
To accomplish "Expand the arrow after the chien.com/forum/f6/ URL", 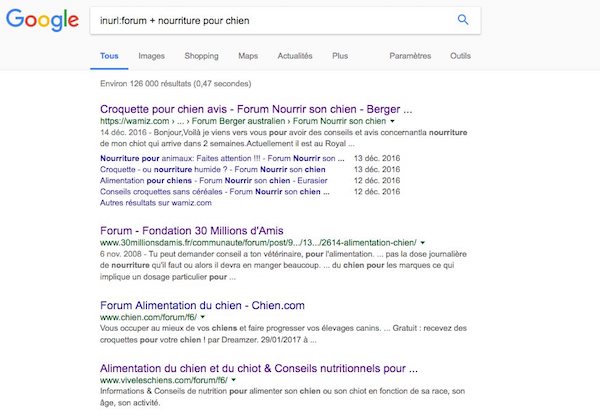I will tap(200, 316).
